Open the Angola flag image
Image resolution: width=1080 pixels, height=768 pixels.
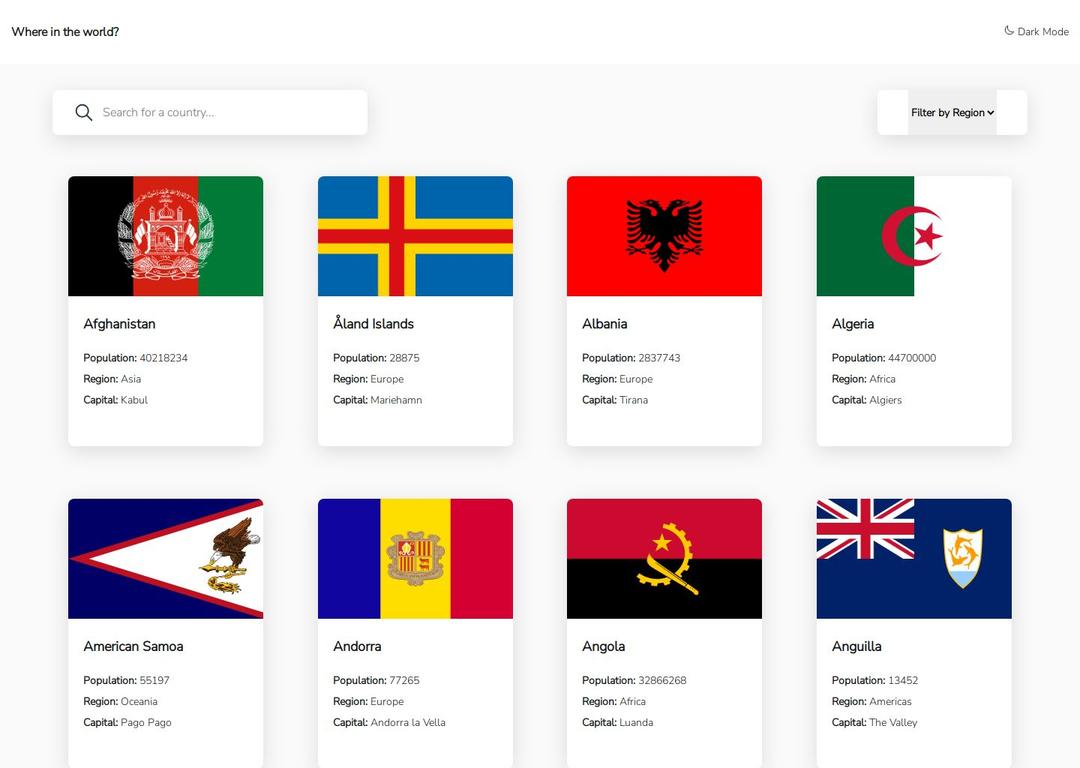[665, 559]
